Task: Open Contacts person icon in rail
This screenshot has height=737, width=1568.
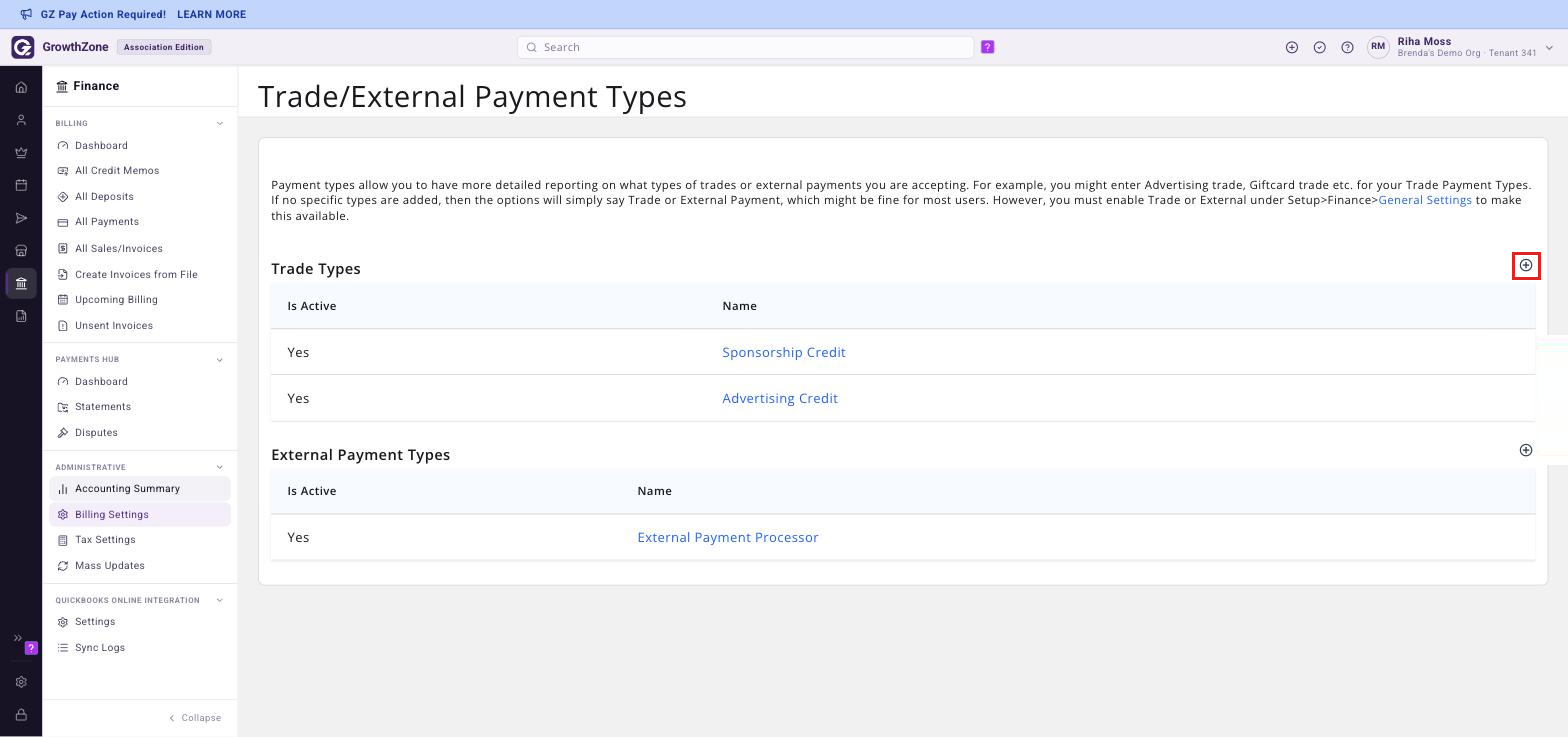Action: coord(21,120)
